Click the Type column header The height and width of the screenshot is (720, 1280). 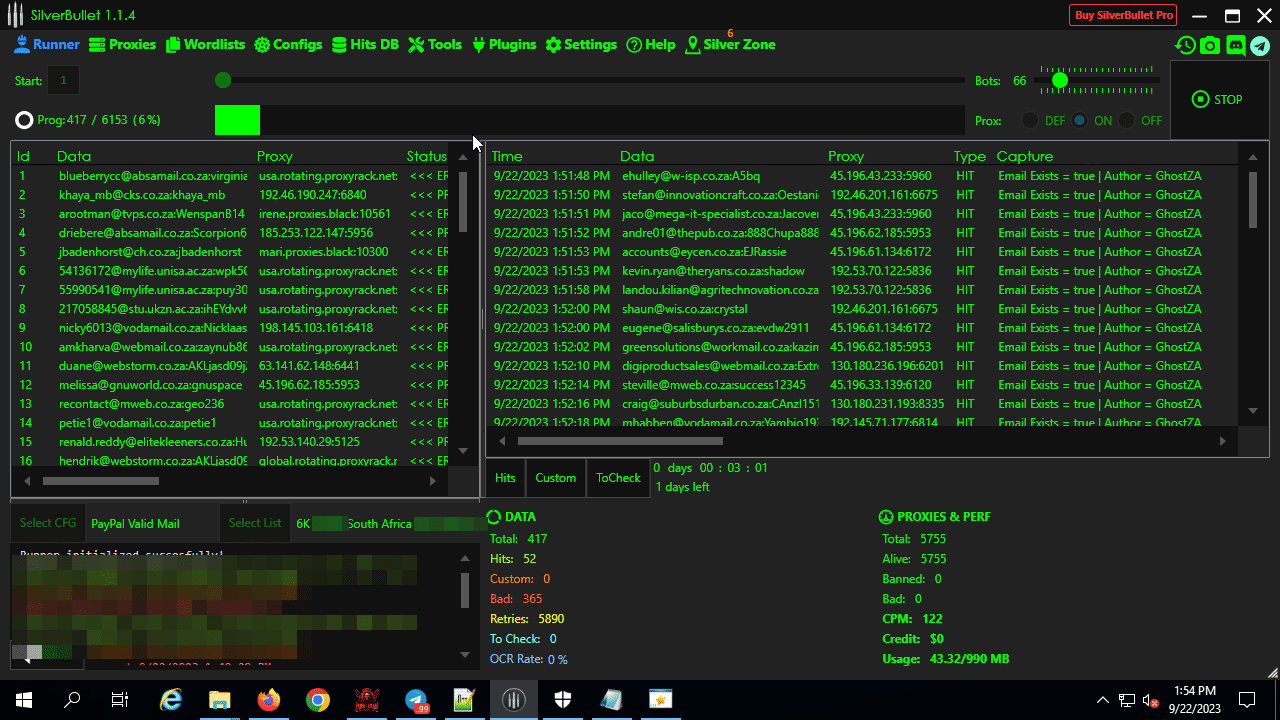coord(970,156)
